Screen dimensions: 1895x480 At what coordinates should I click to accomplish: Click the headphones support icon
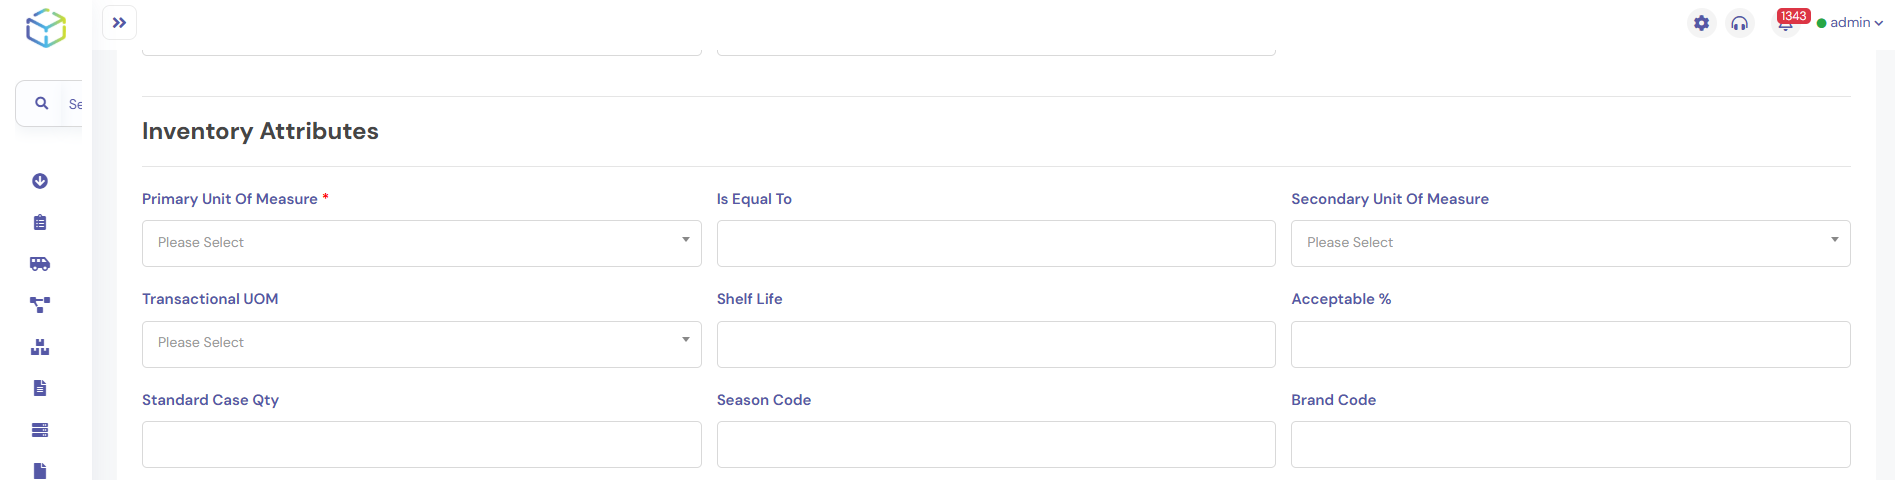point(1740,23)
